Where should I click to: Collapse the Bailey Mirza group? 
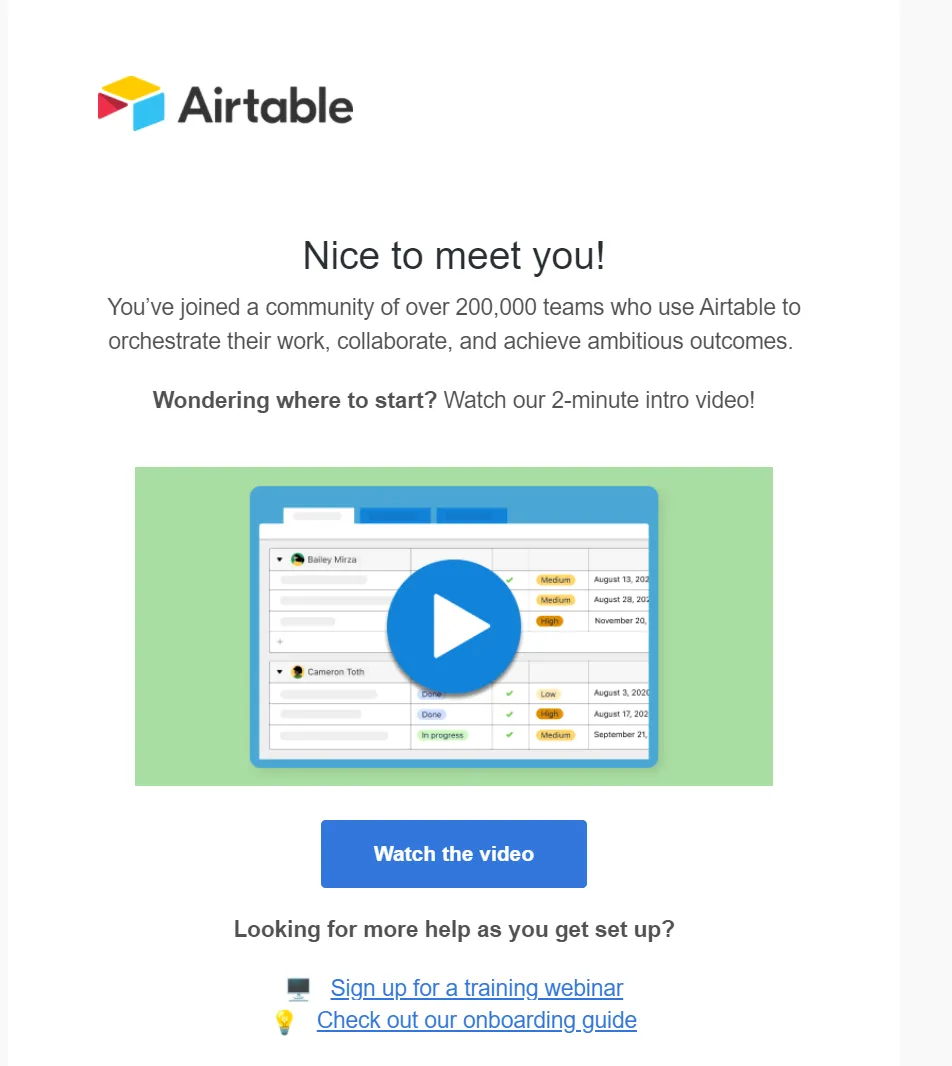coord(280,559)
